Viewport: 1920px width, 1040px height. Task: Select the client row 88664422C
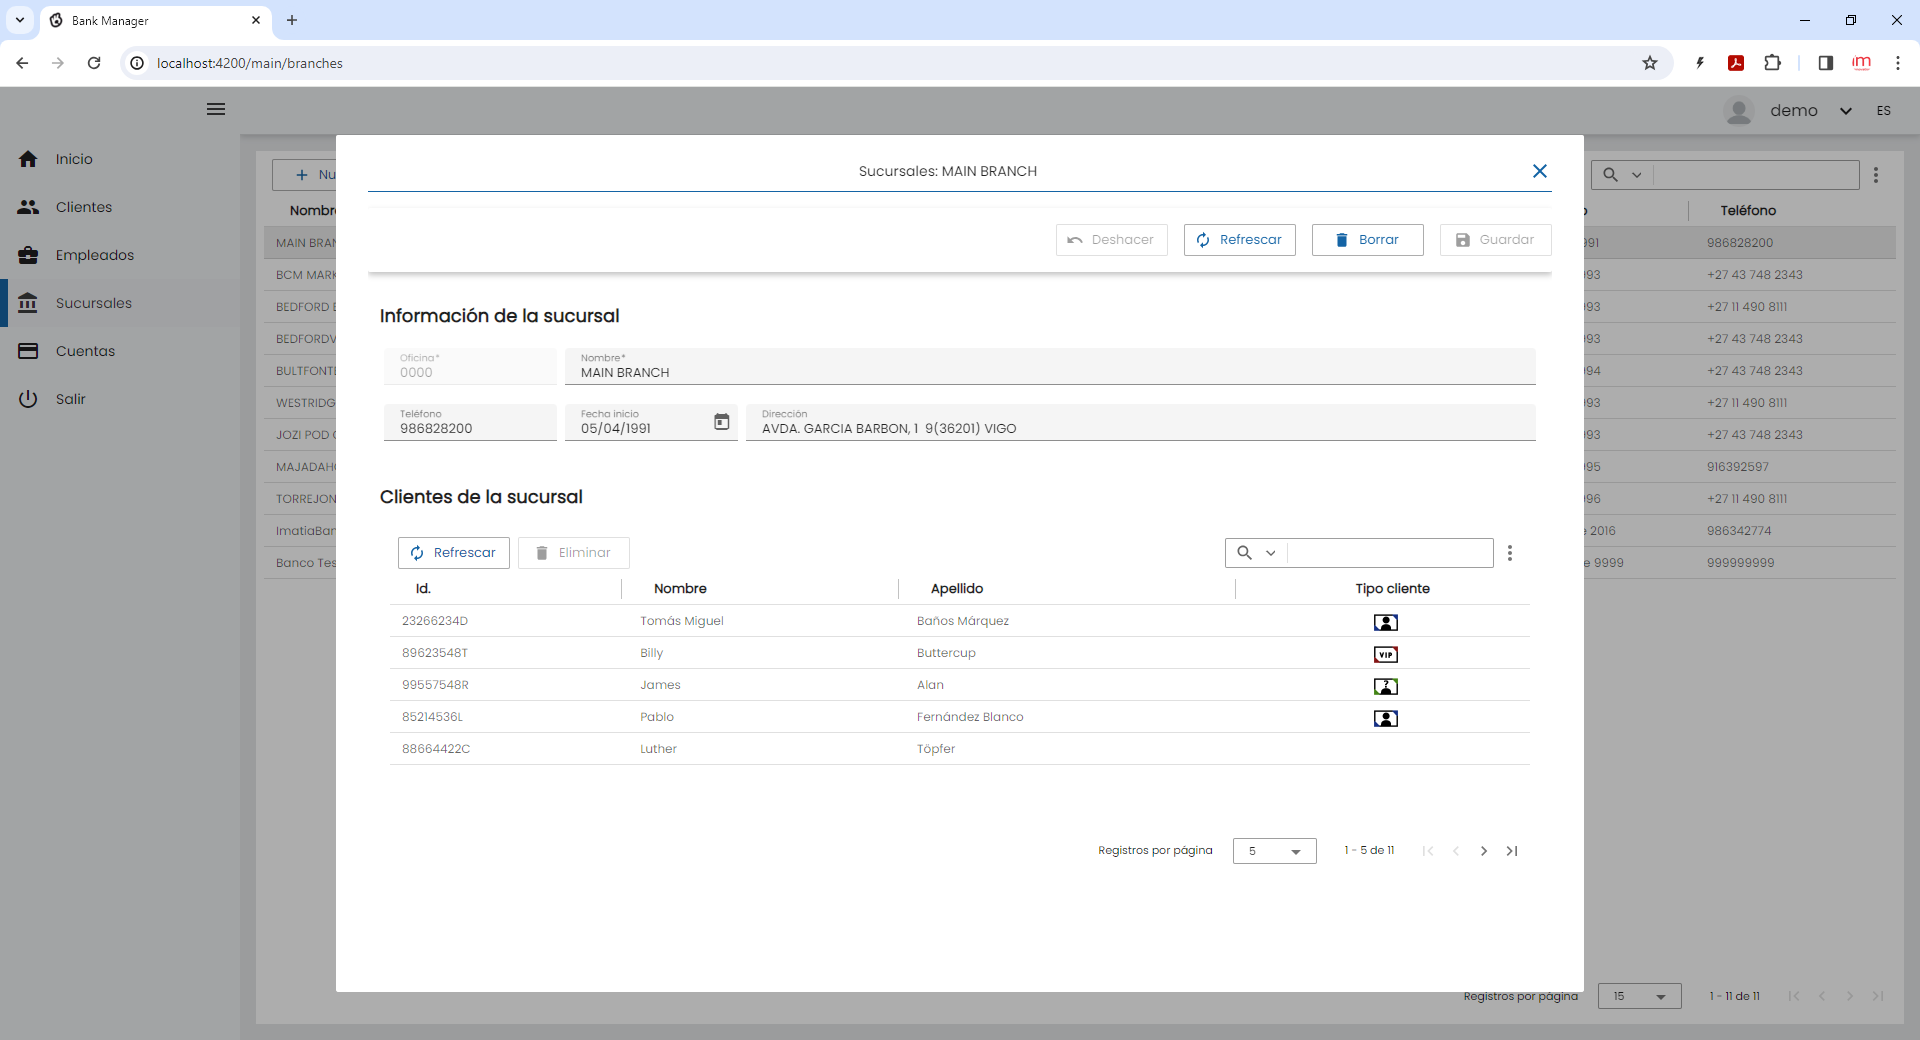pos(960,749)
